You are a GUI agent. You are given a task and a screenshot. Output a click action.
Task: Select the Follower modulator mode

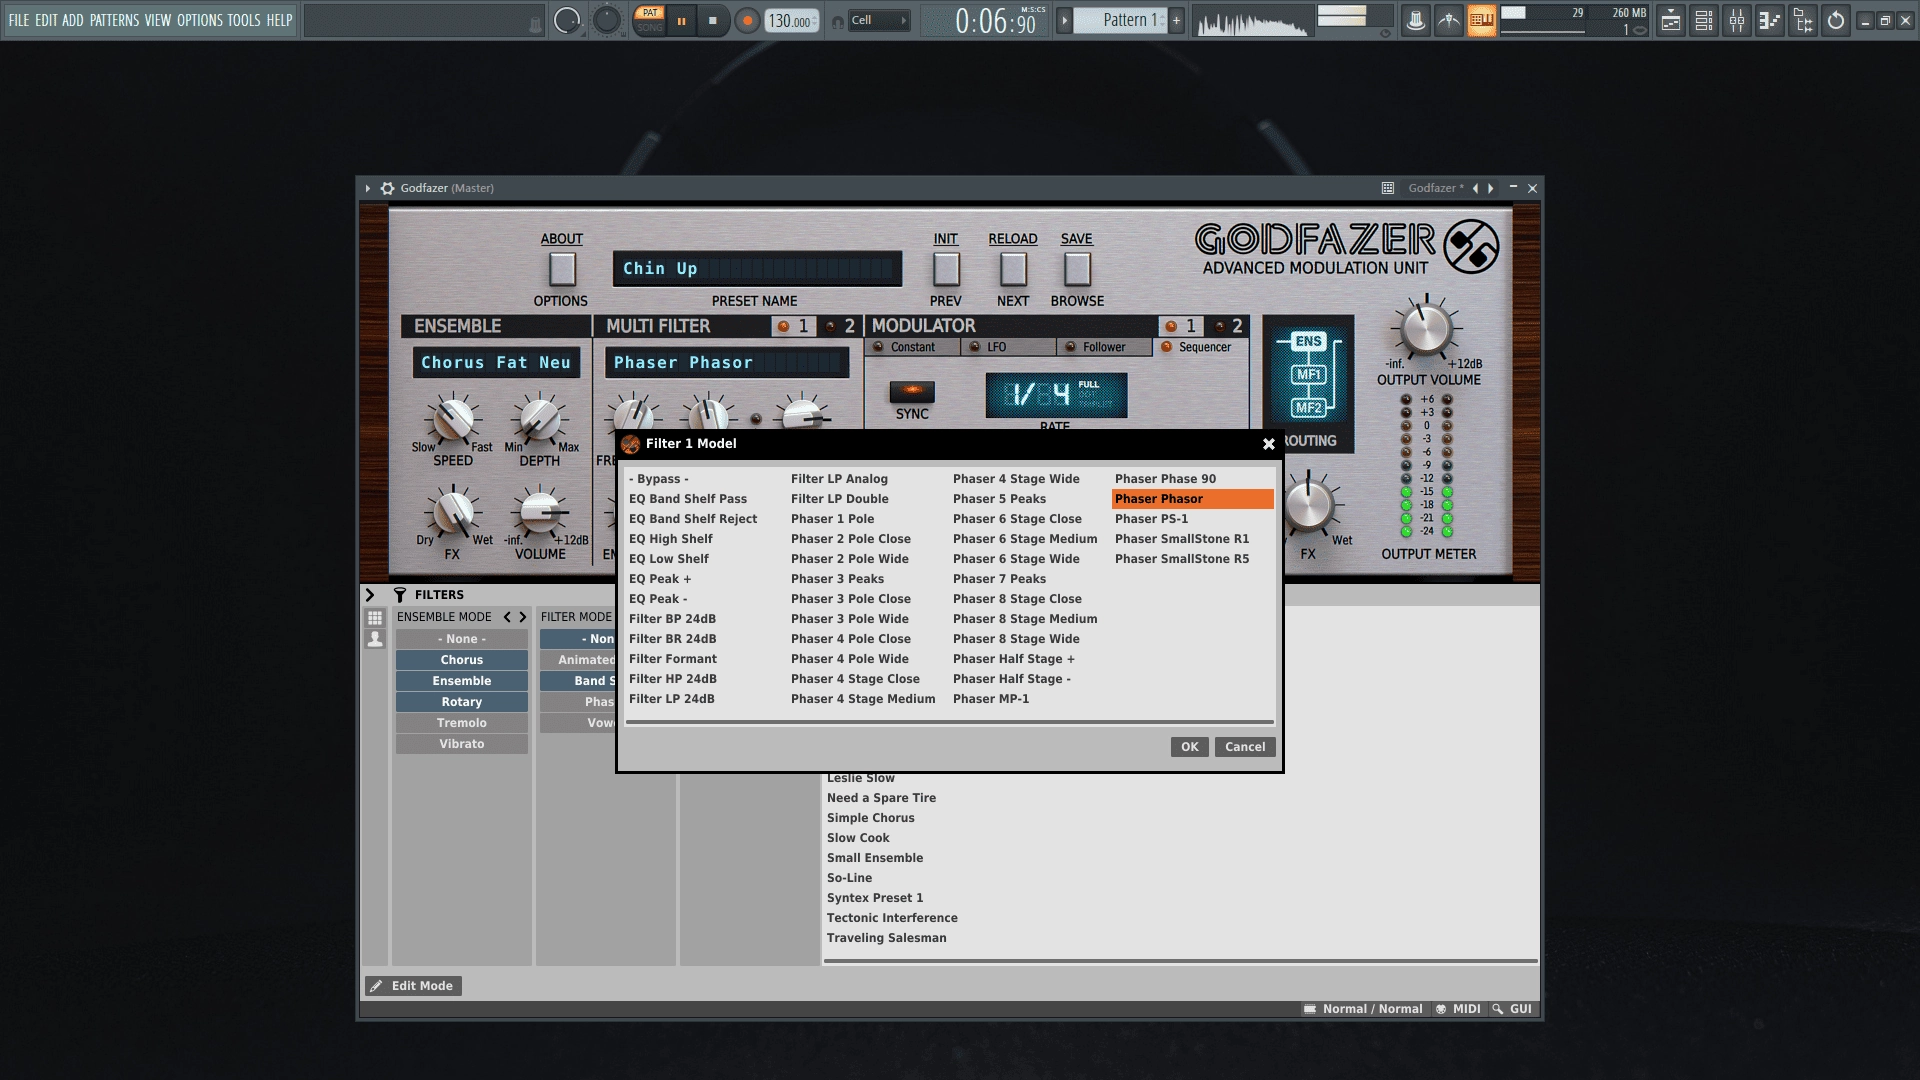point(1104,347)
